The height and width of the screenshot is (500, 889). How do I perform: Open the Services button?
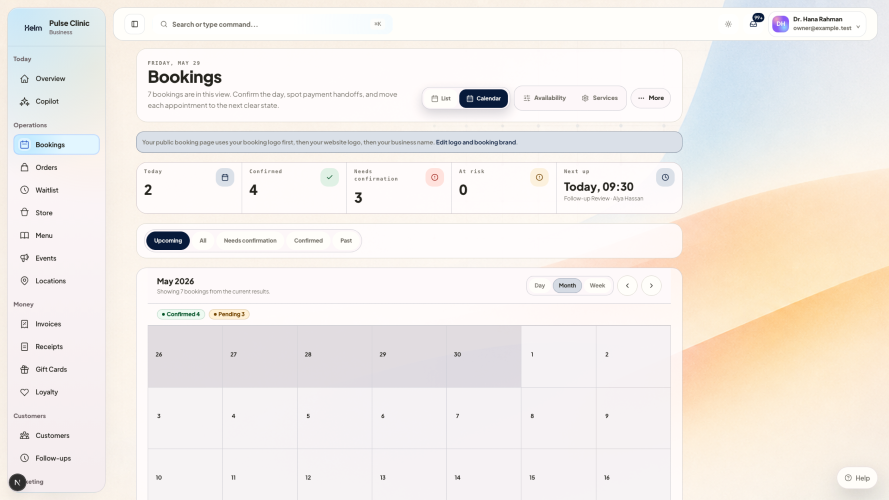pyautogui.click(x=600, y=98)
